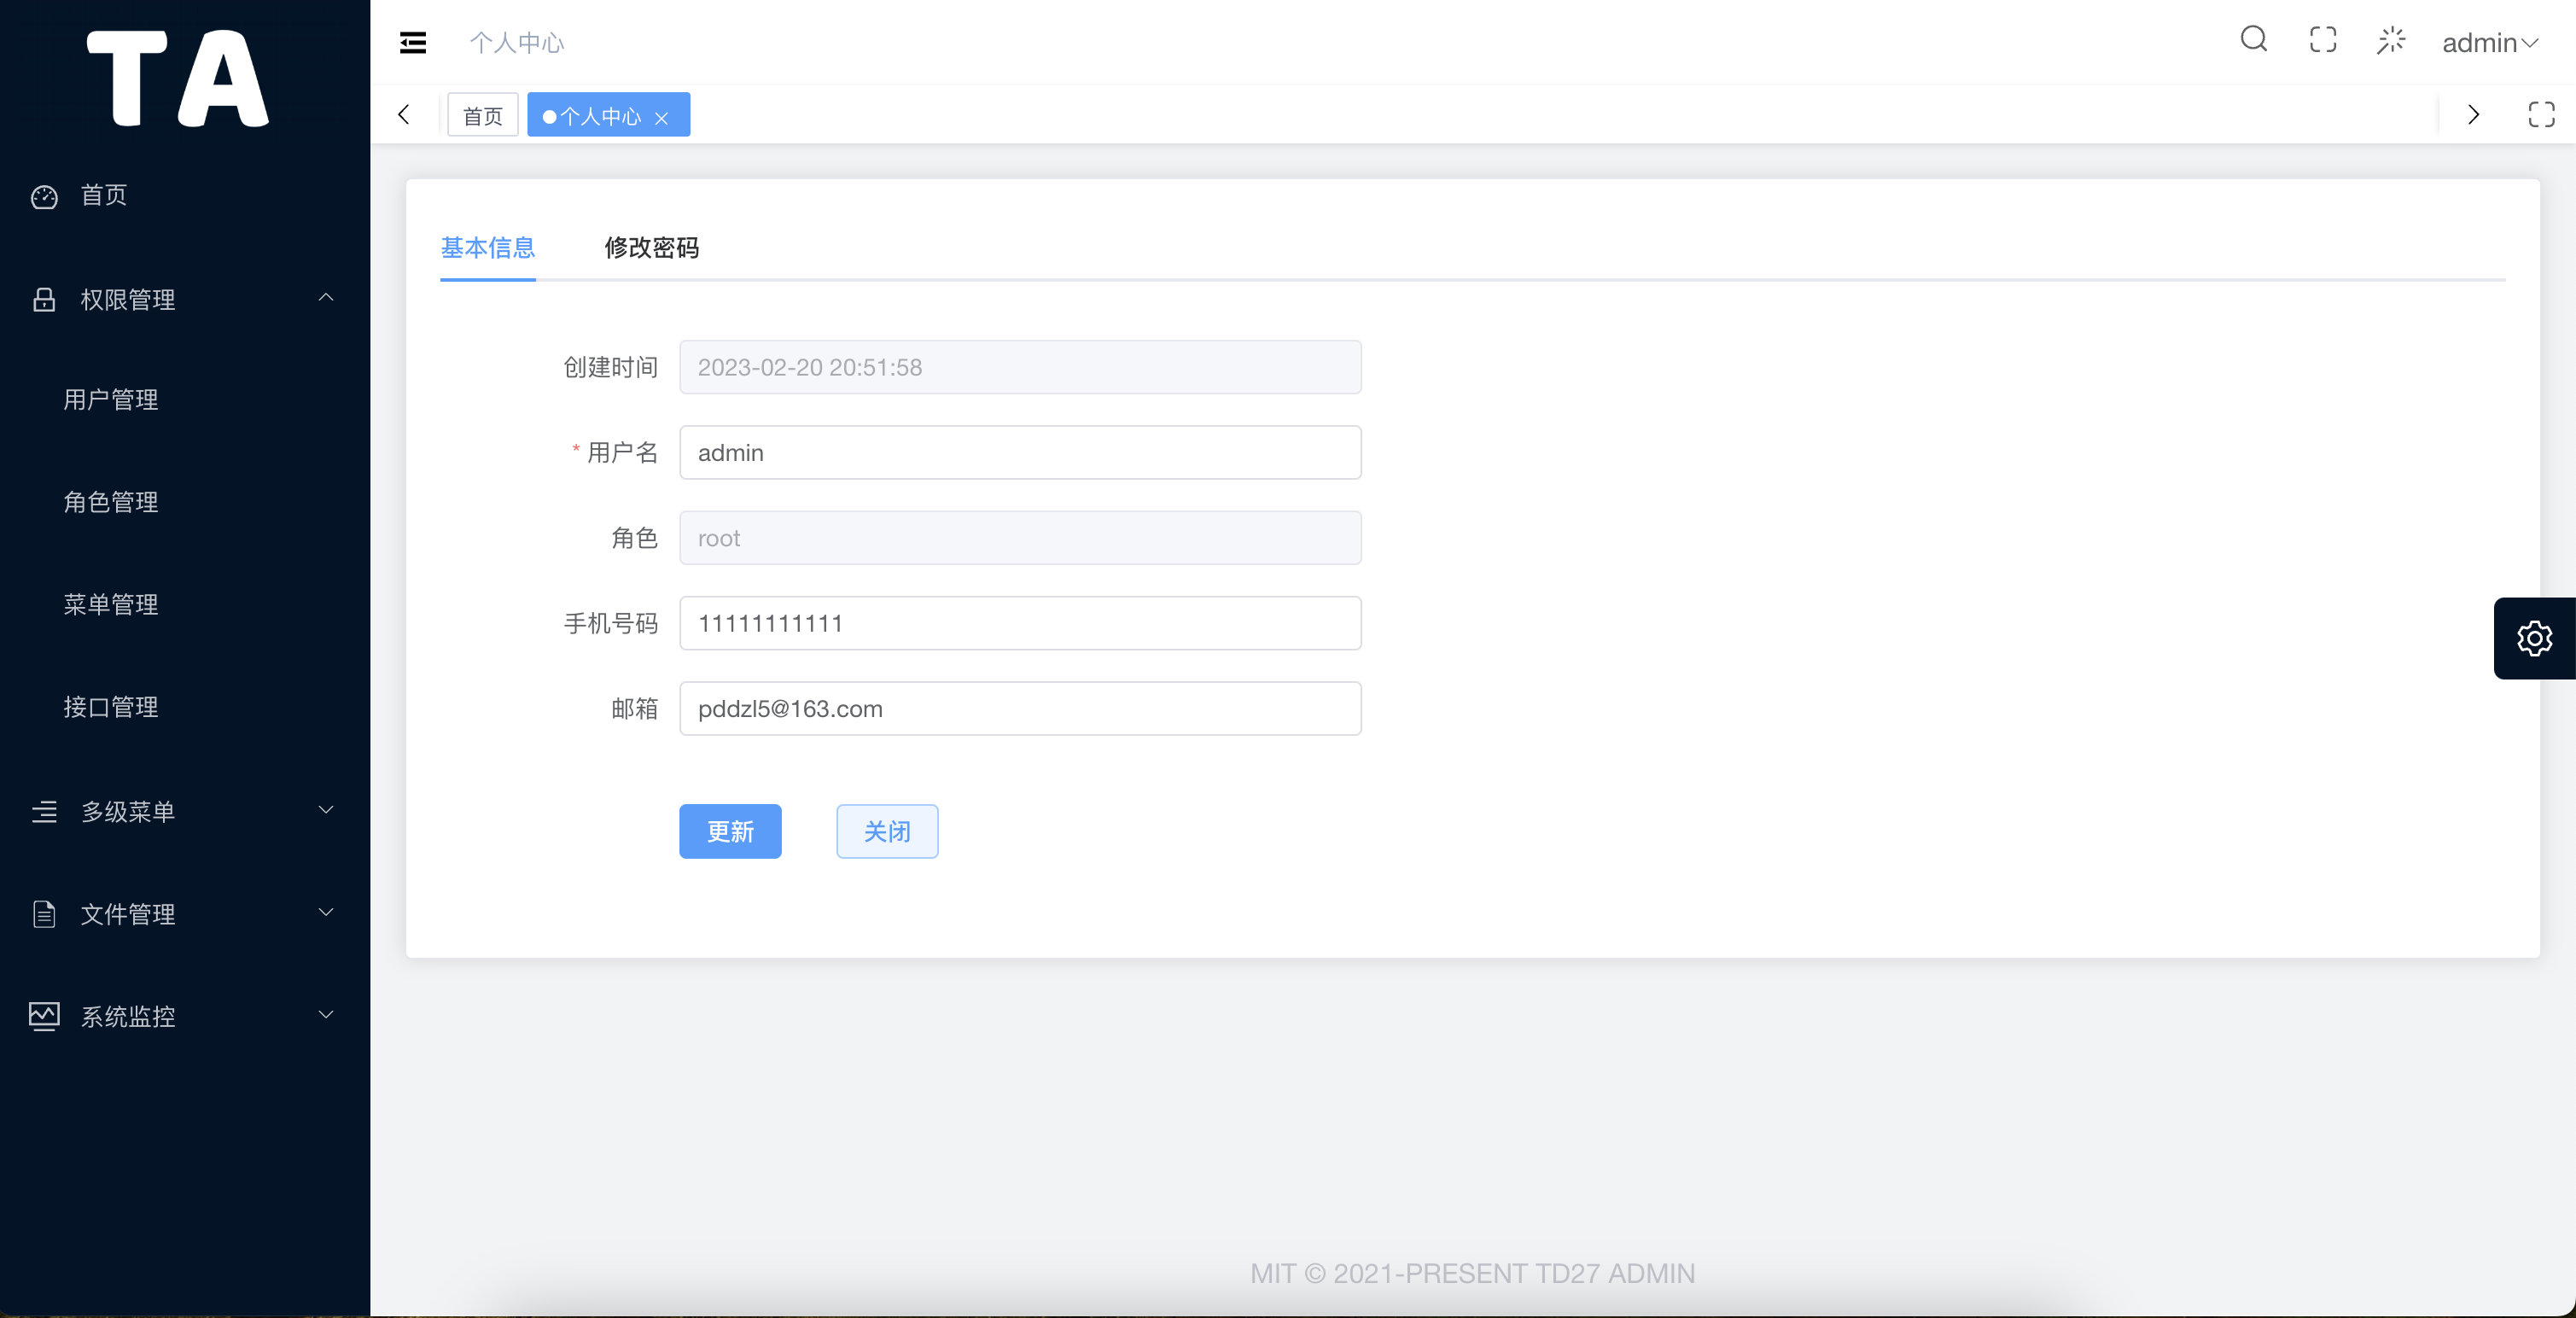
Task: Click into the 邮箱 input field
Action: tap(1019, 708)
